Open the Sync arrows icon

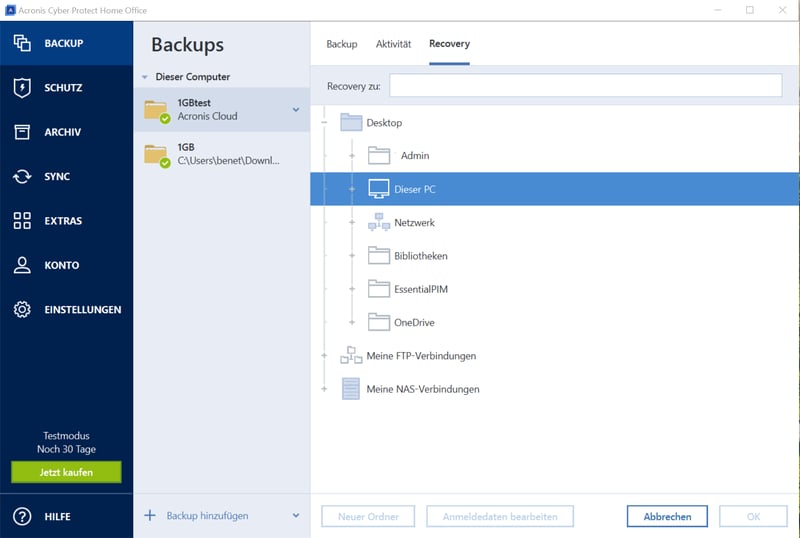point(22,177)
